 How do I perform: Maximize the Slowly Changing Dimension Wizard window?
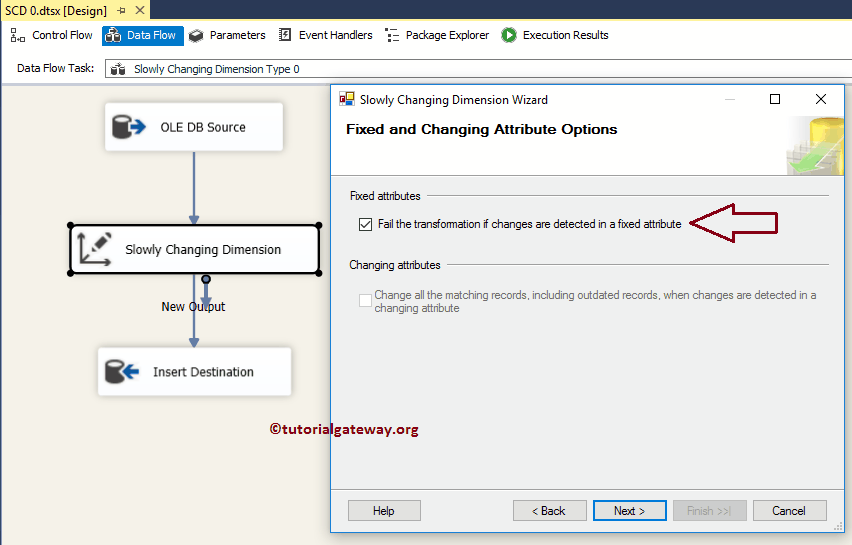(775, 99)
